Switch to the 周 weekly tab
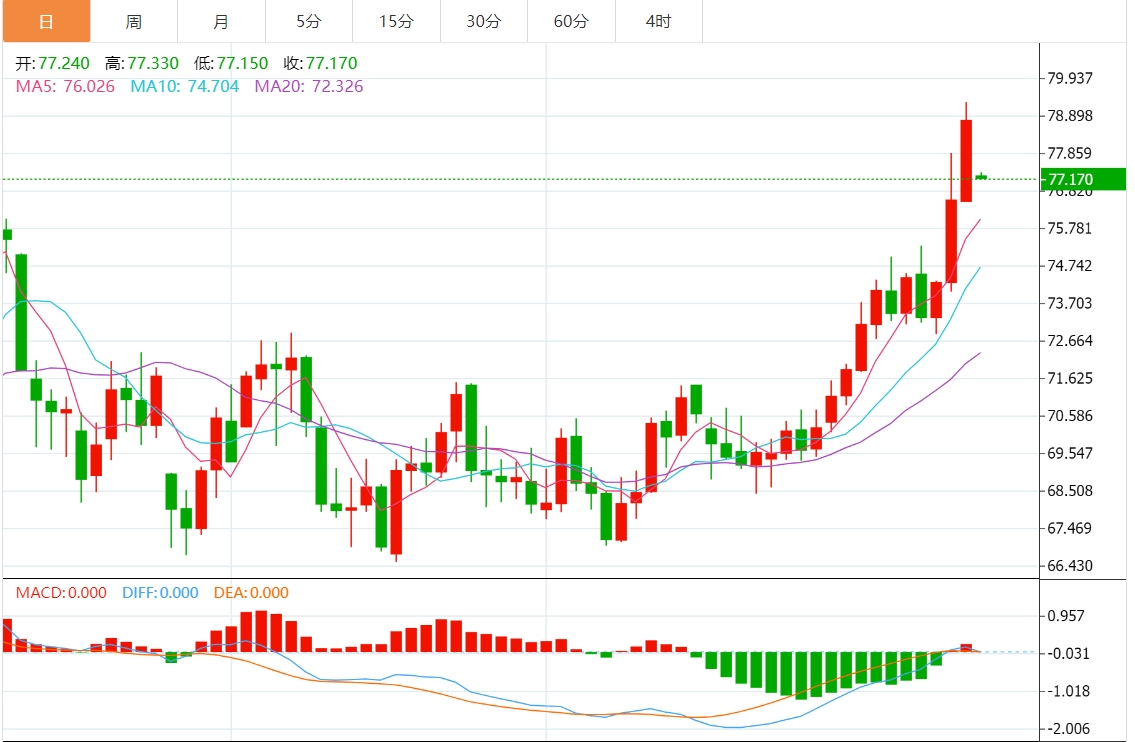This screenshot has width=1135, height=742. click(134, 22)
